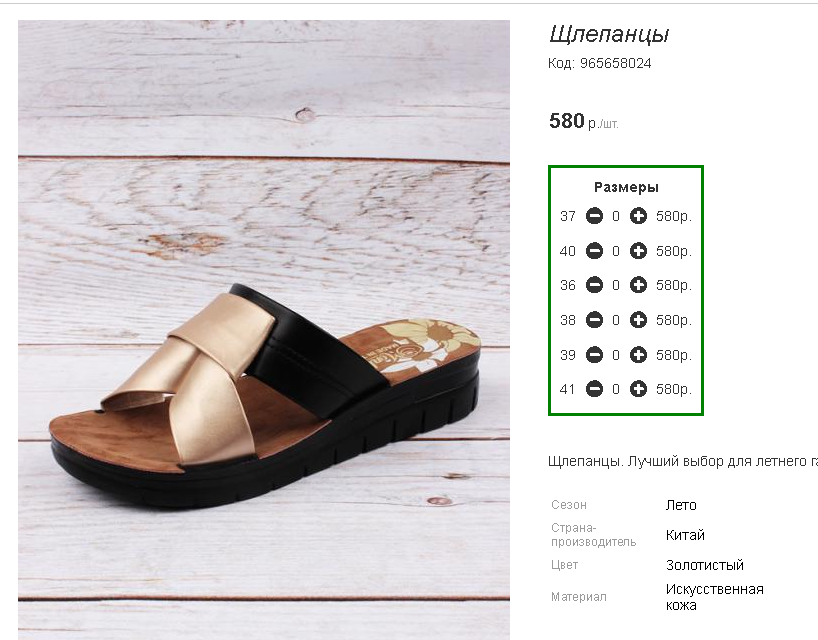Click plus icon for size 36
This screenshot has width=818, height=640.
click(638, 285)
